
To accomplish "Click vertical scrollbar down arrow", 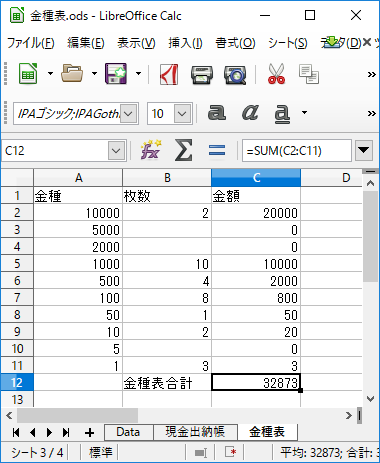I will pos(370,399).
